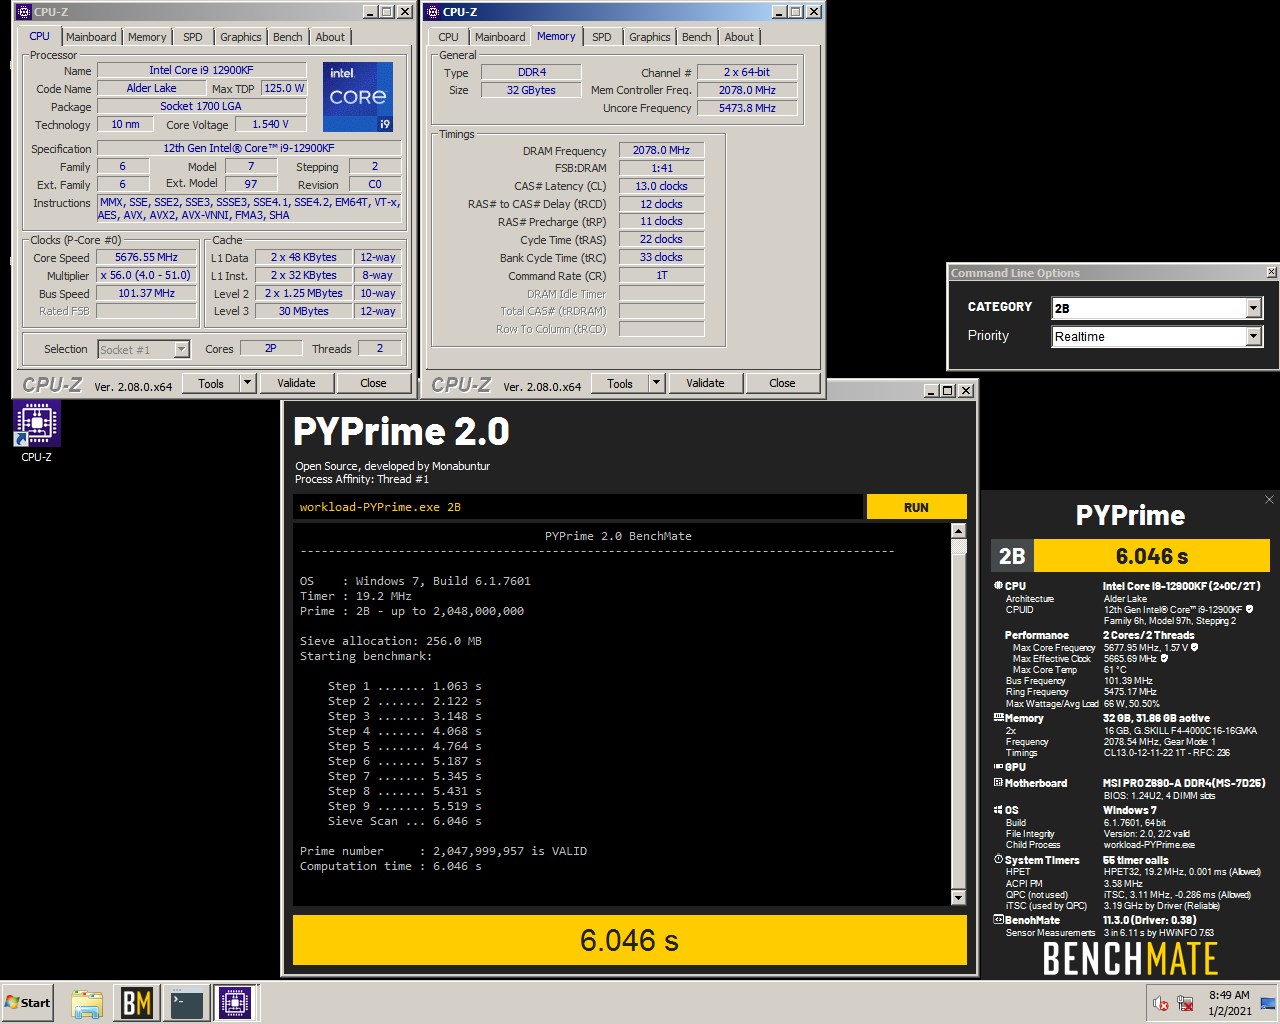Click the CAS# Latency value 13.0 clocks
Screen dimensions: 1280x1024
click(x=661, y=186)
